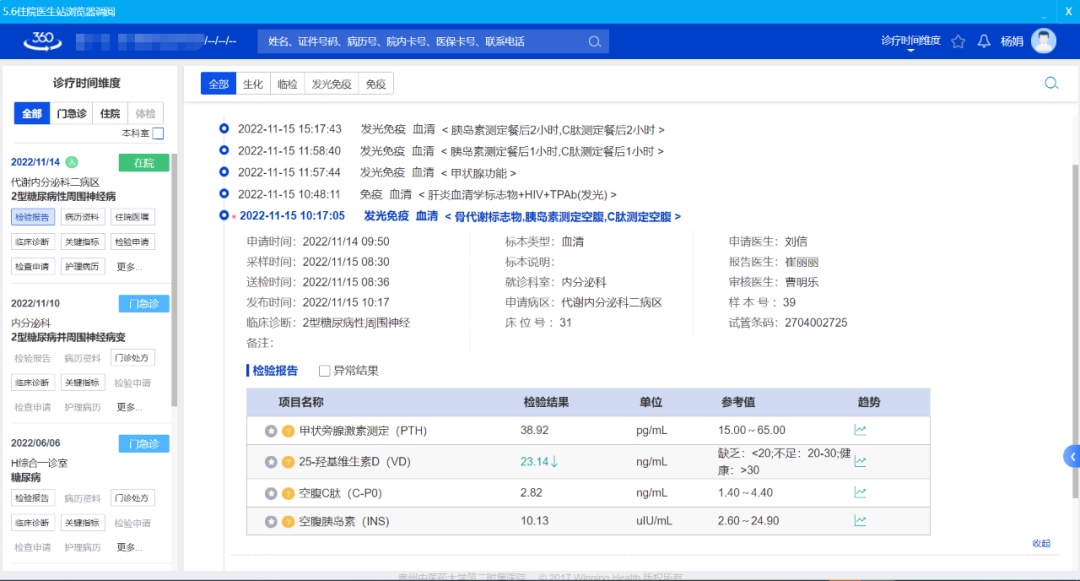
Task: Select the 10:17:05 report radio marker
Action: point(224,215)
